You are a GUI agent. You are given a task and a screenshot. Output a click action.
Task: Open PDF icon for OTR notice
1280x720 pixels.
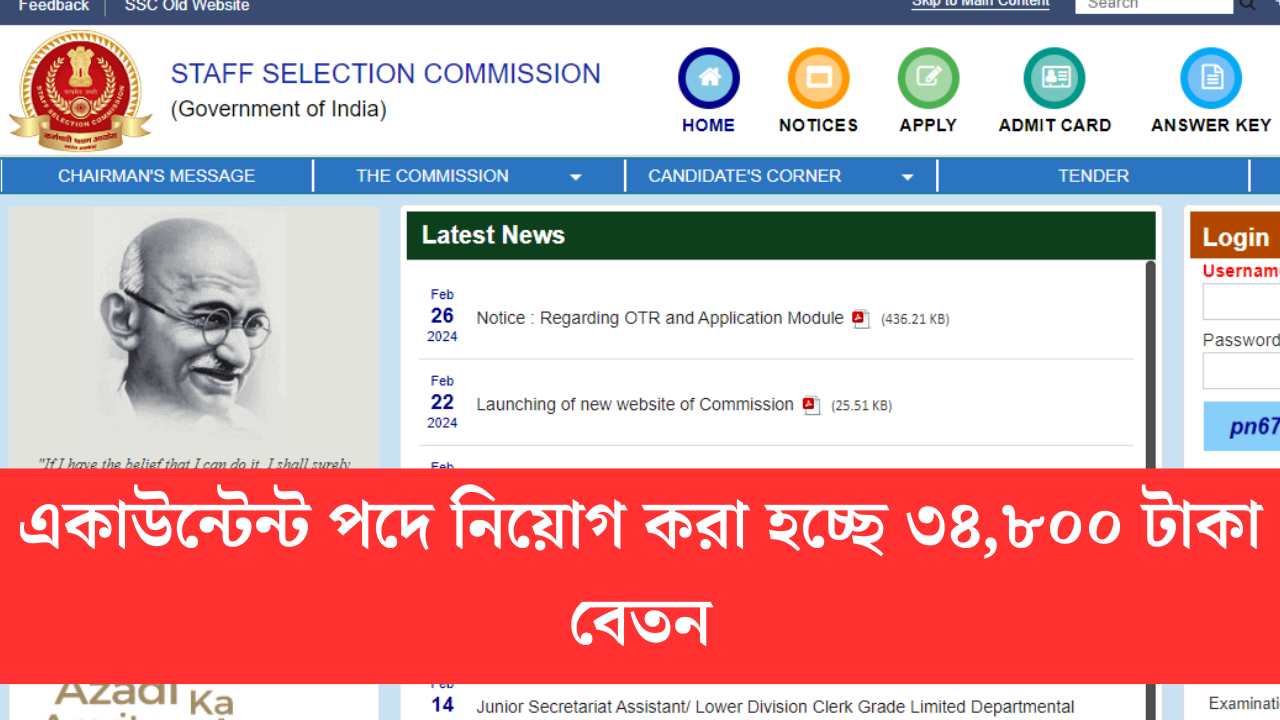[861, 319]
